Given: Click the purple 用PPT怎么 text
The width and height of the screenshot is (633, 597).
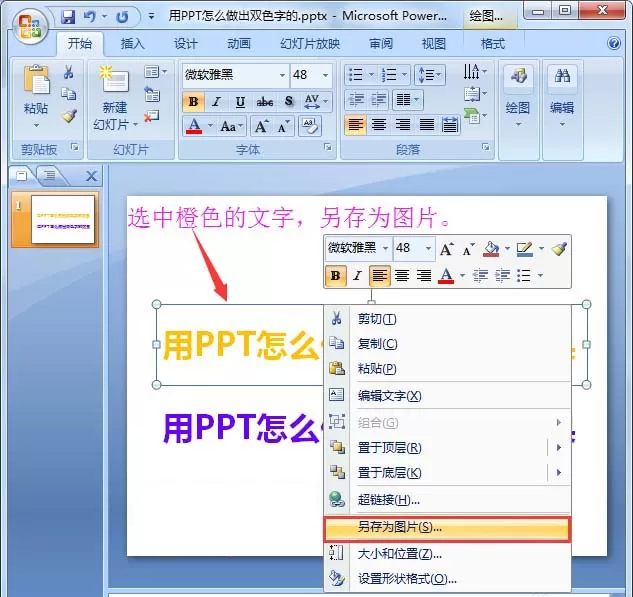Looking at the screenshot, I should (241, 428).
